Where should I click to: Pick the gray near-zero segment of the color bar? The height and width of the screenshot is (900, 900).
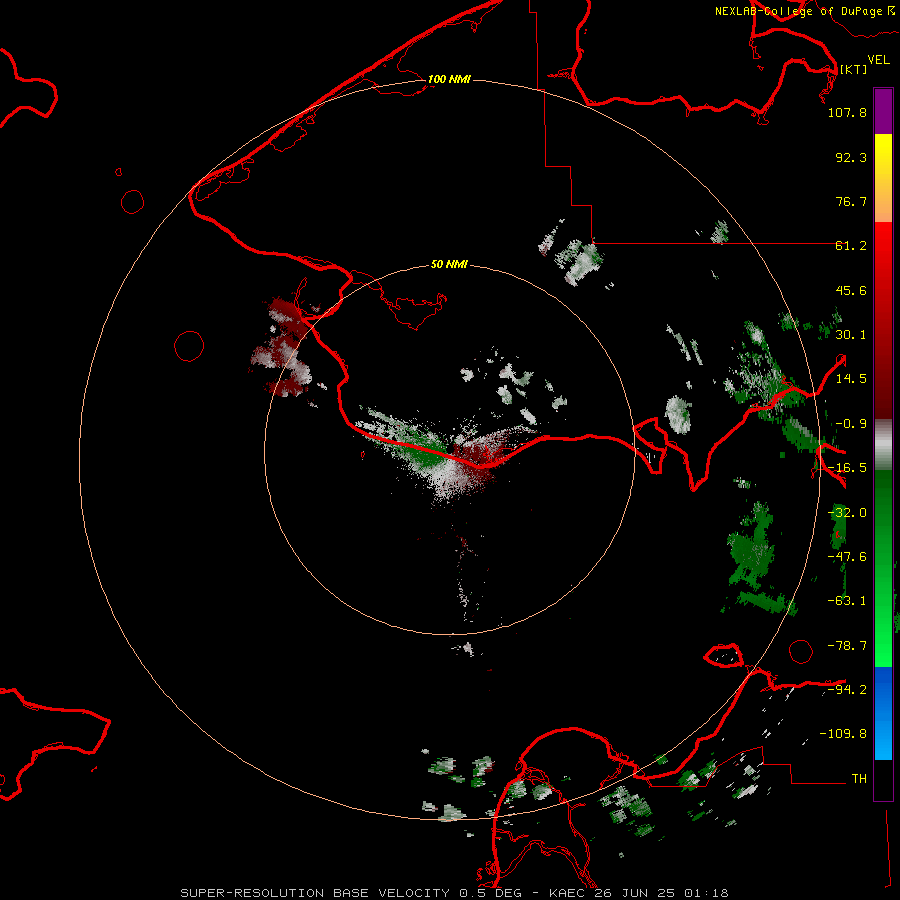pos(883,445)
